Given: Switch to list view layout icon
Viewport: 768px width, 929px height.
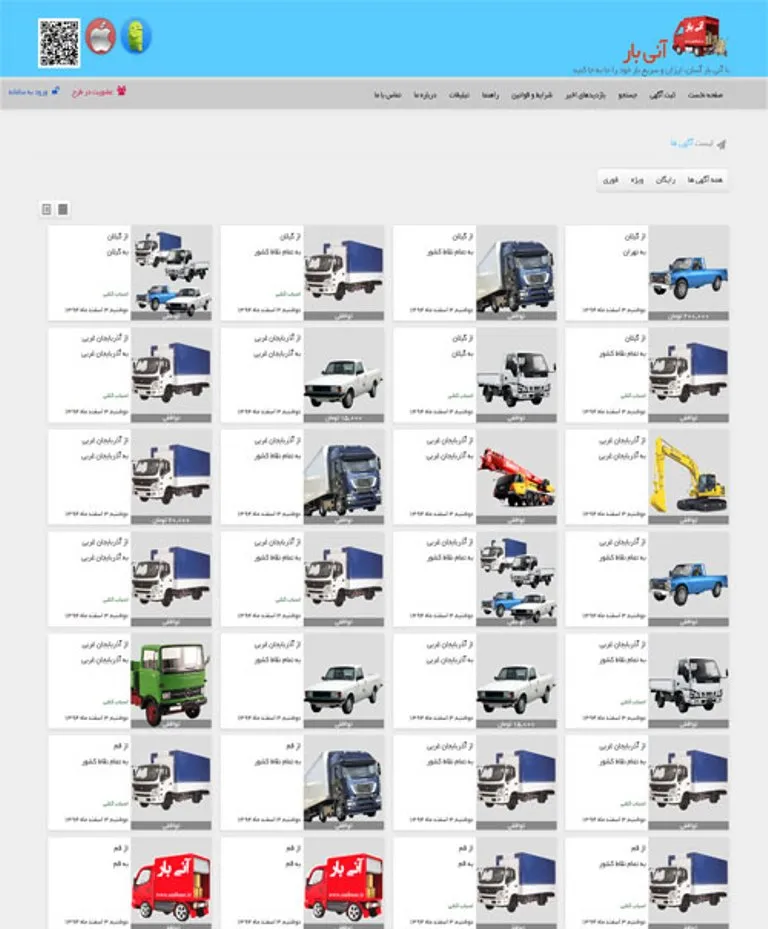Looking at the screenshot, I should (46, 209).
